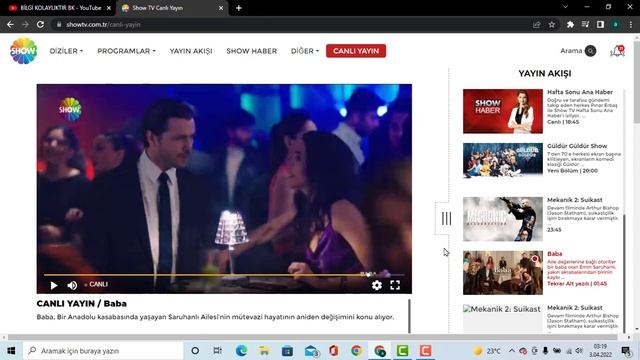Bookmark this page with the star
This screenshot has height=360, width=640.
point(552,24)
